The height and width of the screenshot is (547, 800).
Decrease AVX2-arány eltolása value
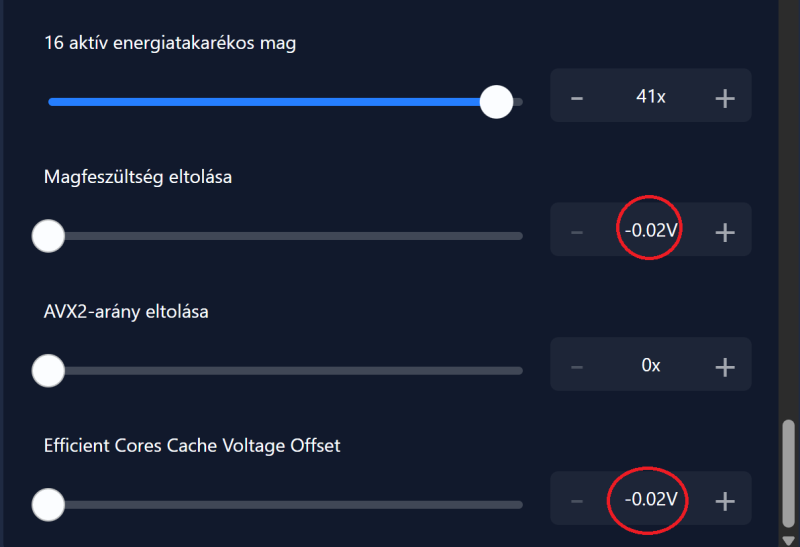577,366
